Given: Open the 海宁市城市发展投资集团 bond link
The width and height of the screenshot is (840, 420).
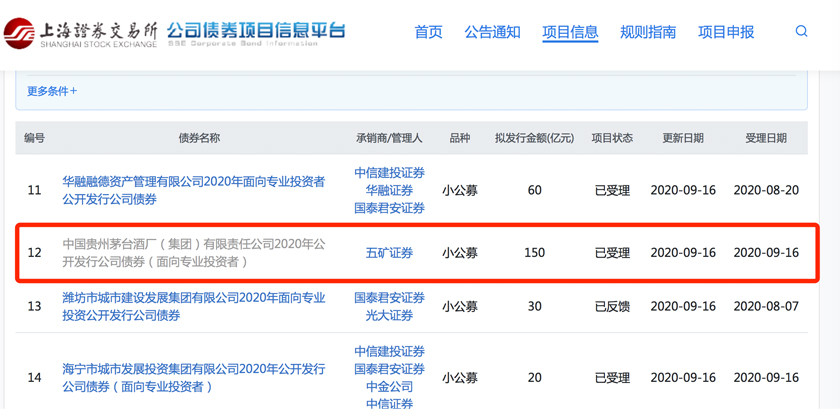Looking at the screenshot, I should (x=193, y=378).
